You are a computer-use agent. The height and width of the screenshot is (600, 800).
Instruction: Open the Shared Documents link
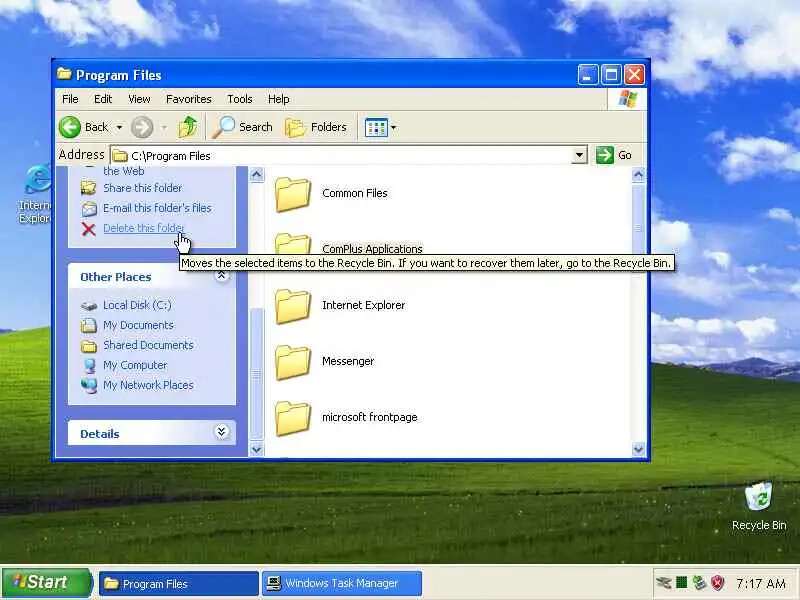tap(148, 345)
